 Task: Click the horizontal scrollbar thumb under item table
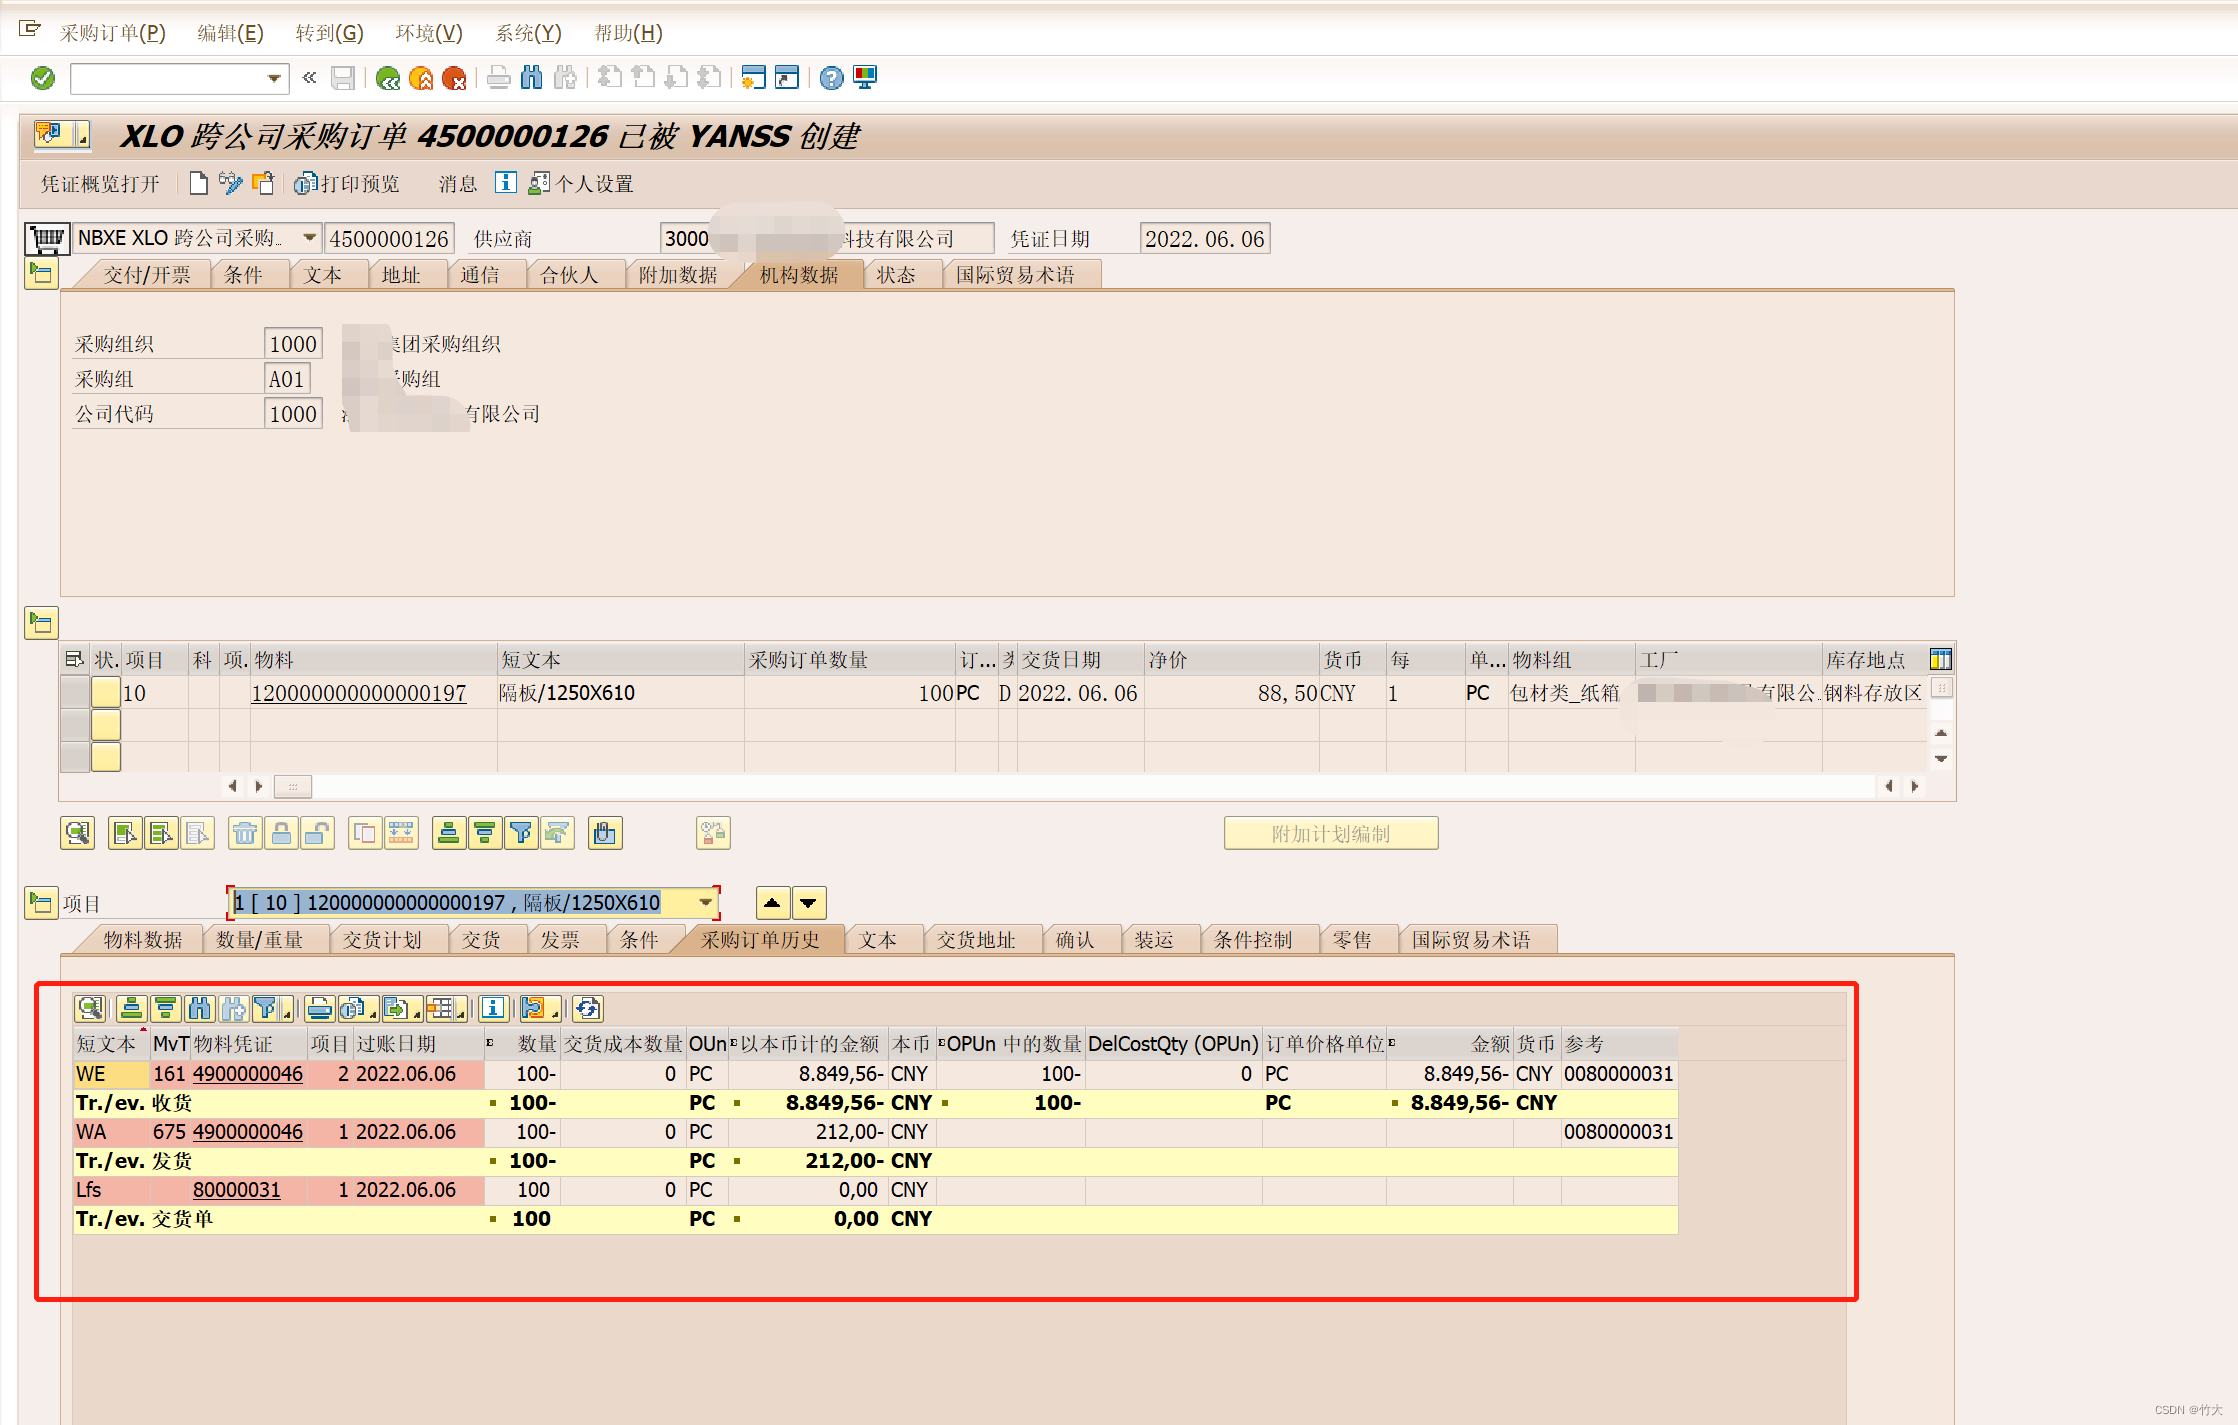[293, 786]
